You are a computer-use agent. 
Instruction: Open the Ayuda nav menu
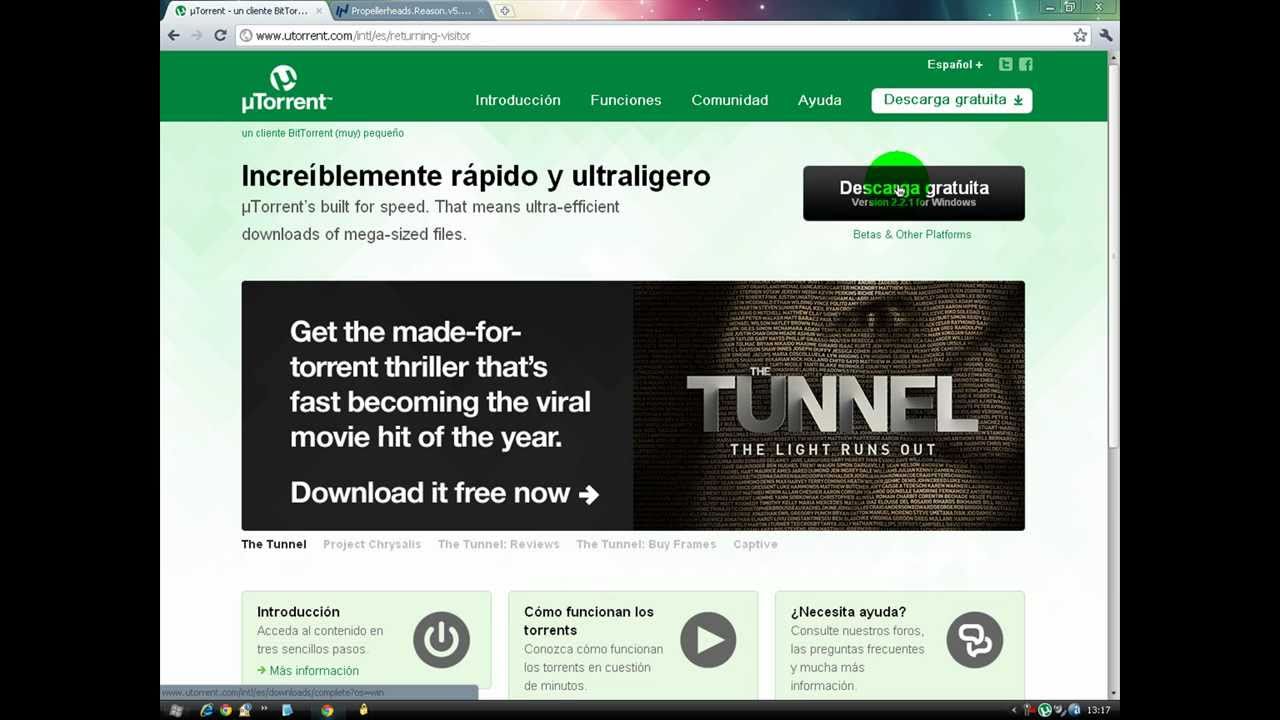point(820,100)
